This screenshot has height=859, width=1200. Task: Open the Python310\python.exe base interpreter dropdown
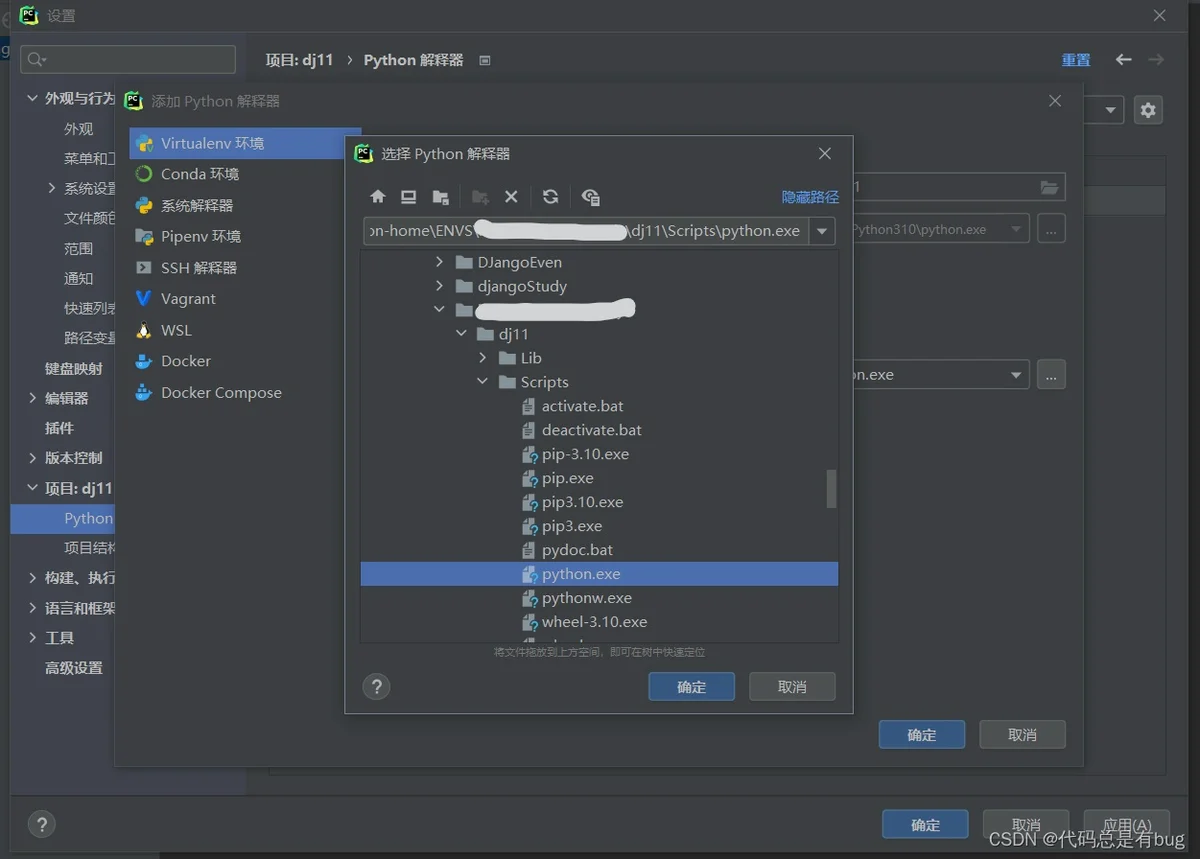(1017, 229)
